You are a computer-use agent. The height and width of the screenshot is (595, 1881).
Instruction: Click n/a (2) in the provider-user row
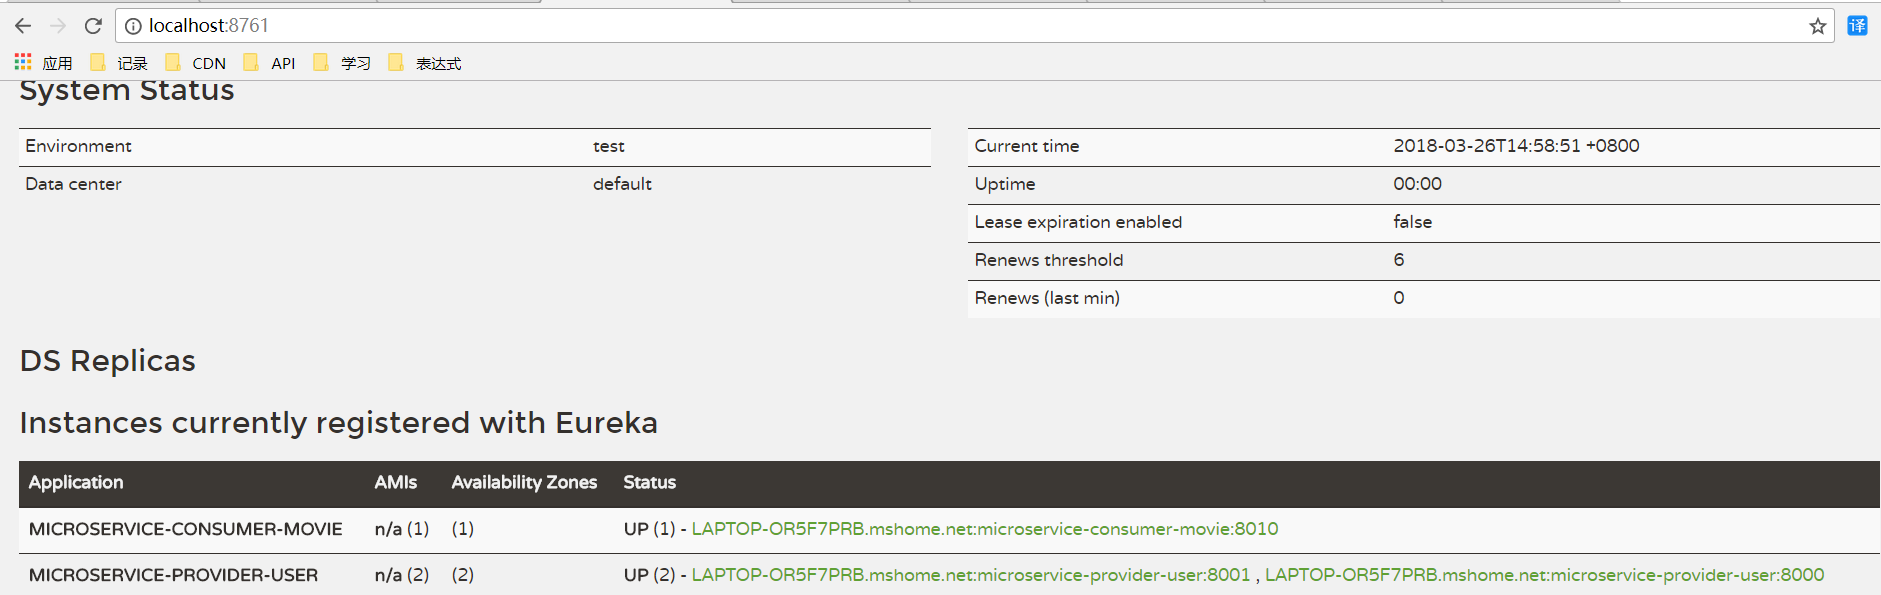pyautogui.click(x=402, y=575)
